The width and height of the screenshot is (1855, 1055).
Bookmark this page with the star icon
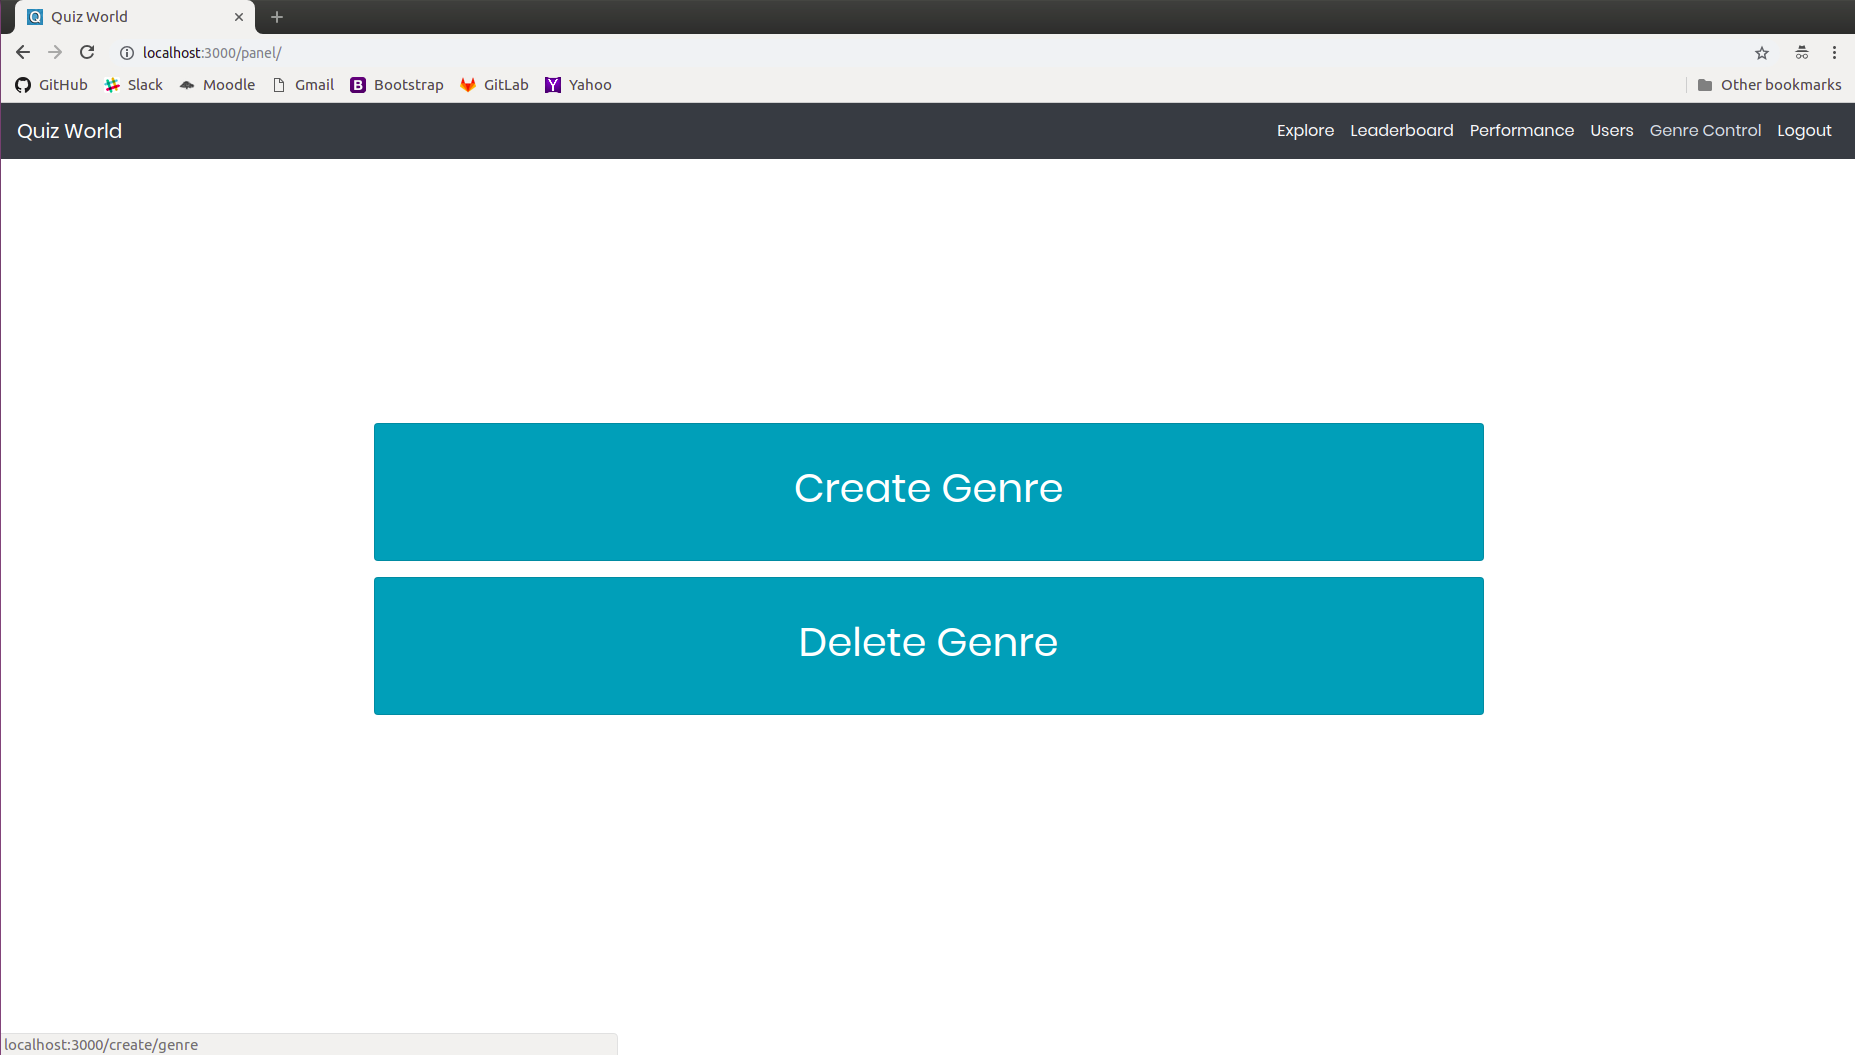(x=1762, y=53)
